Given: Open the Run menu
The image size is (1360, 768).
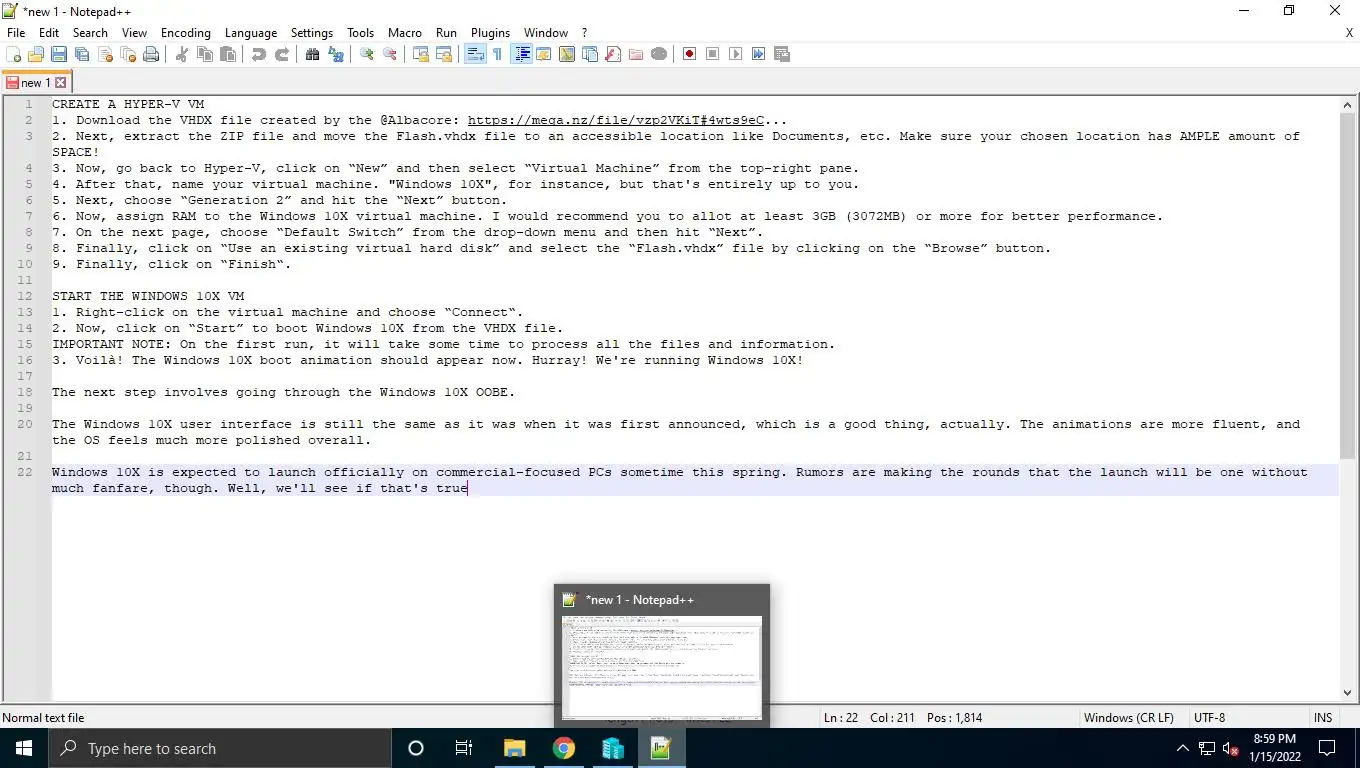Looking at the screenshot, I should pyautogui.click(x=446, y=33).
